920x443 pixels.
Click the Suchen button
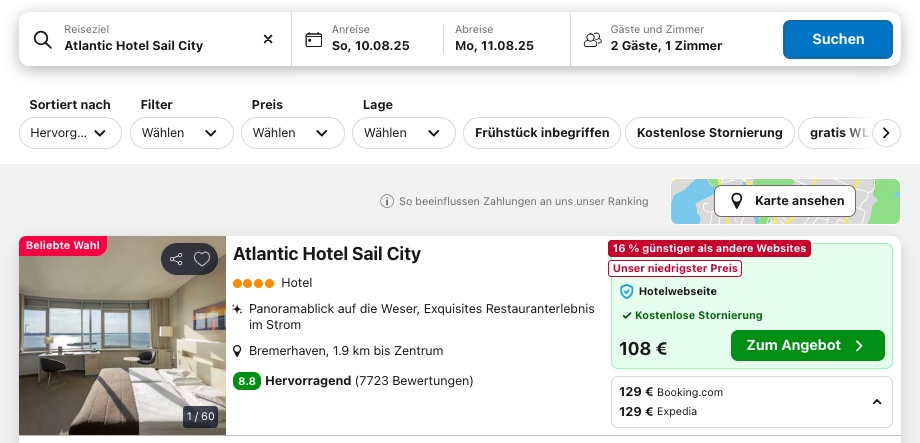tap(837, 39)
